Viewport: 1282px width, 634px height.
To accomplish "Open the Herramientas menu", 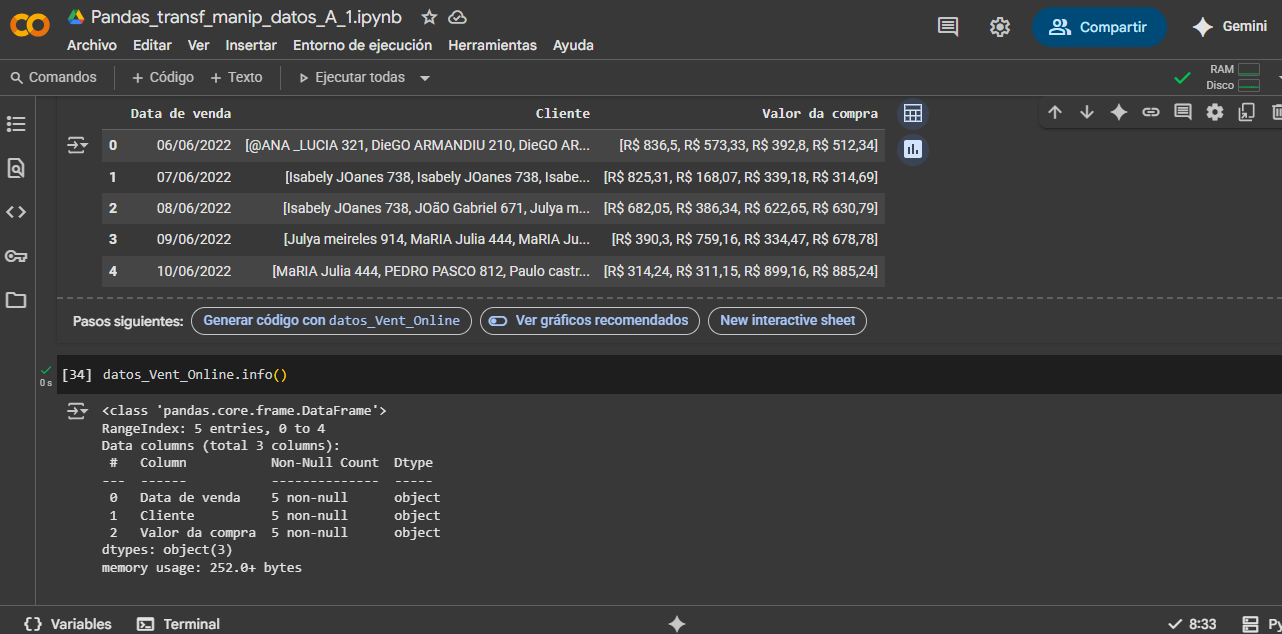I will 492,45.
